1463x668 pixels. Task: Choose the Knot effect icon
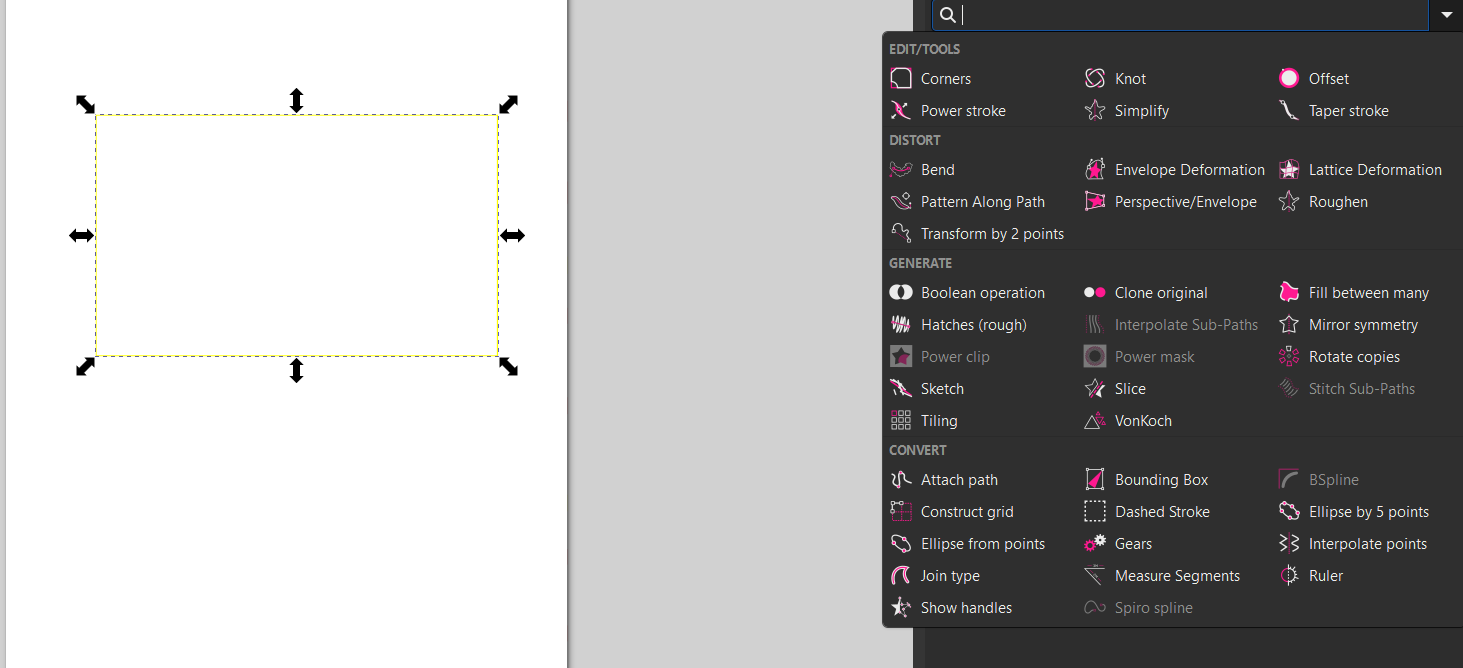1095,79
